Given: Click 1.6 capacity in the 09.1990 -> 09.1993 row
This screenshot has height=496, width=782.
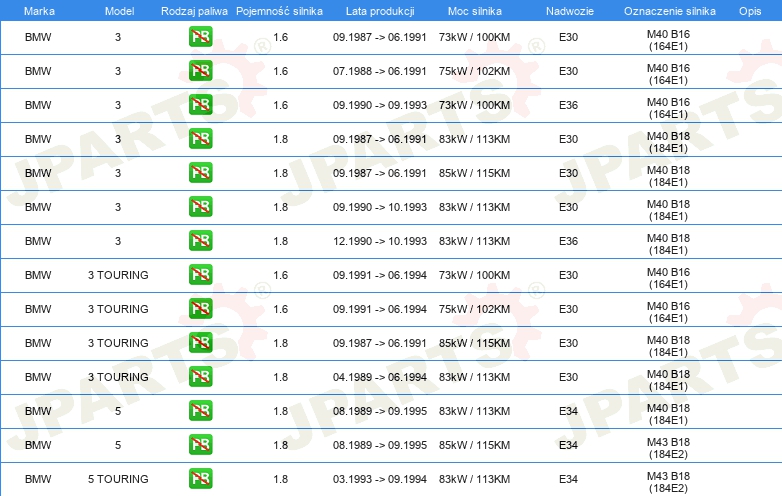Looking at the screenshot, I should click(x=280, y=105).
